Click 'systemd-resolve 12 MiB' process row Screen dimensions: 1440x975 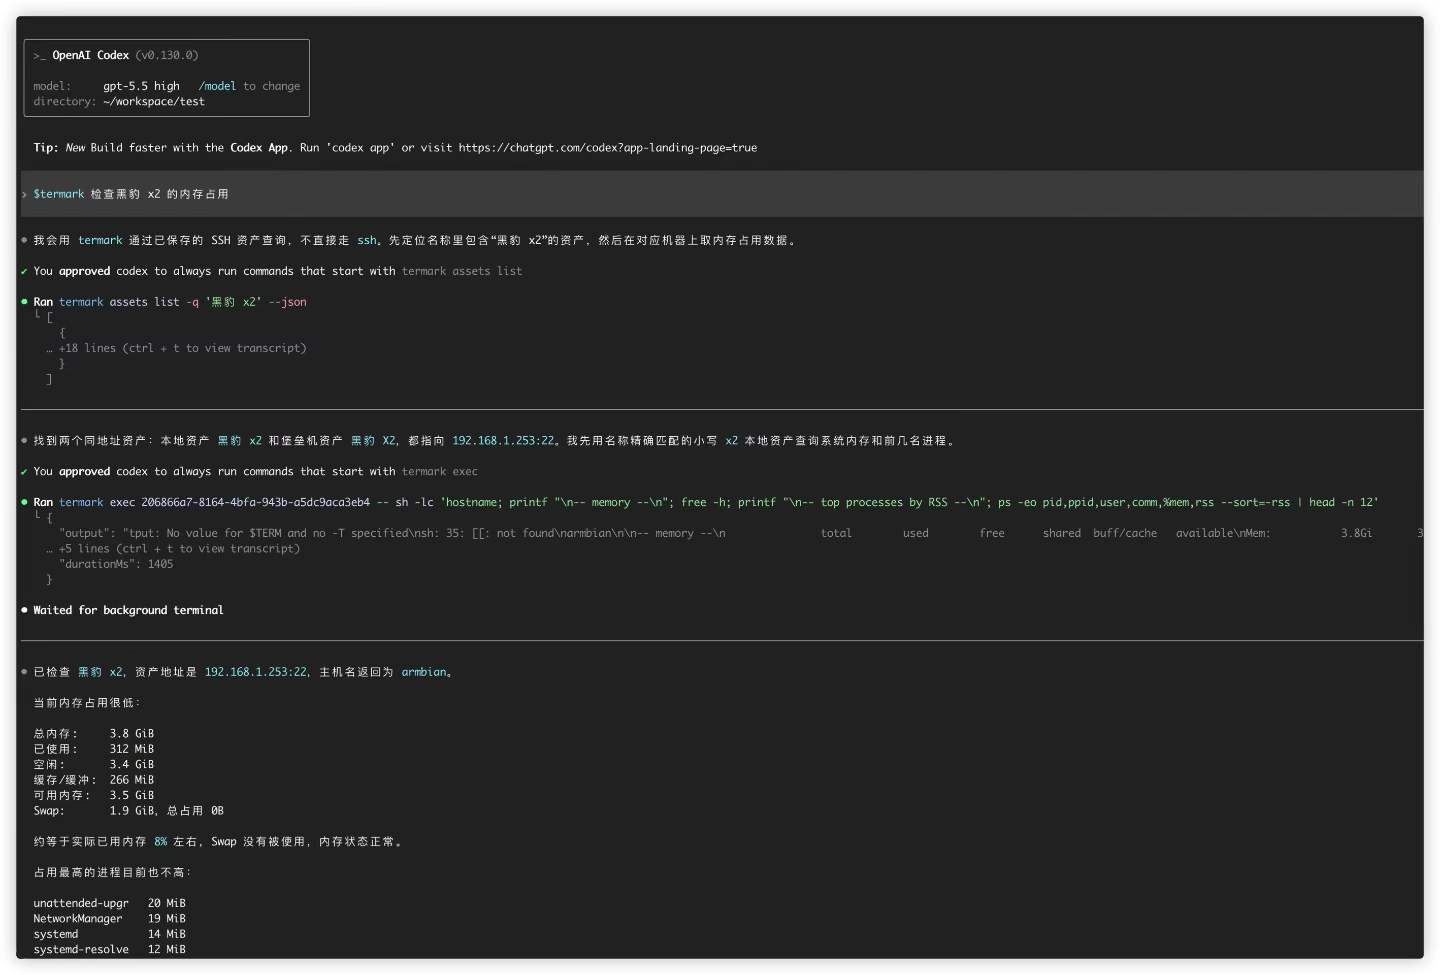click(110, 950)
